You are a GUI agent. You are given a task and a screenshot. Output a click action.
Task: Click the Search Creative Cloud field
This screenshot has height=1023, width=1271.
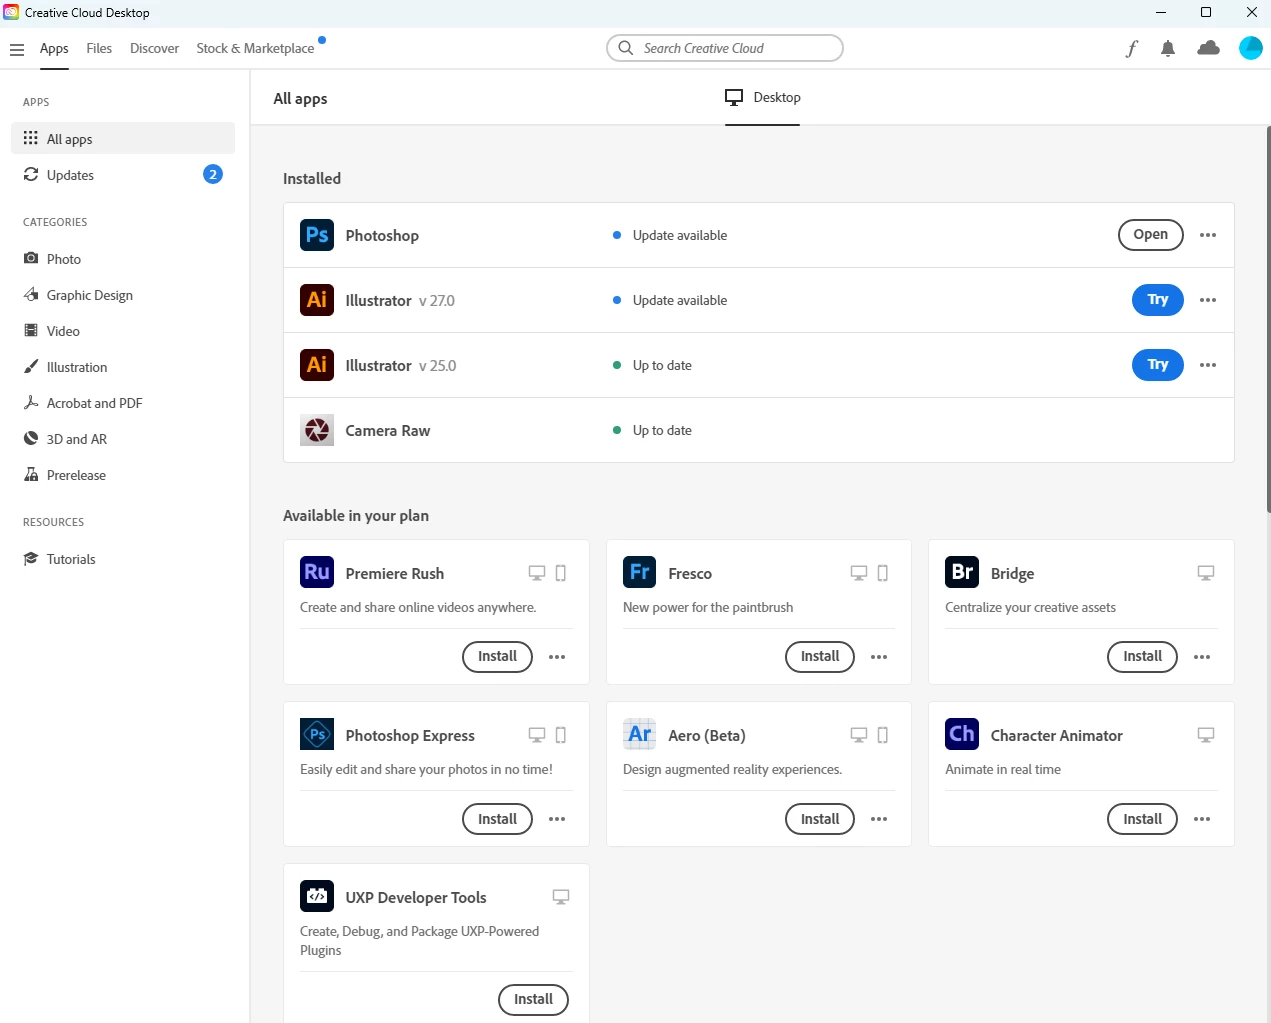[x=725, y=48]
